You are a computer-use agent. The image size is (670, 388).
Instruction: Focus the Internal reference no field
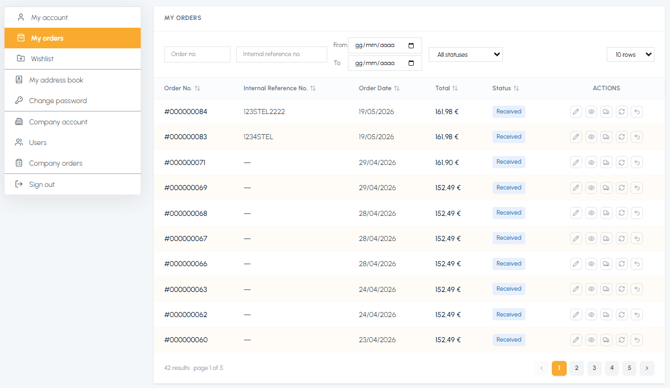pyautogui.click(x=281, y=54)
